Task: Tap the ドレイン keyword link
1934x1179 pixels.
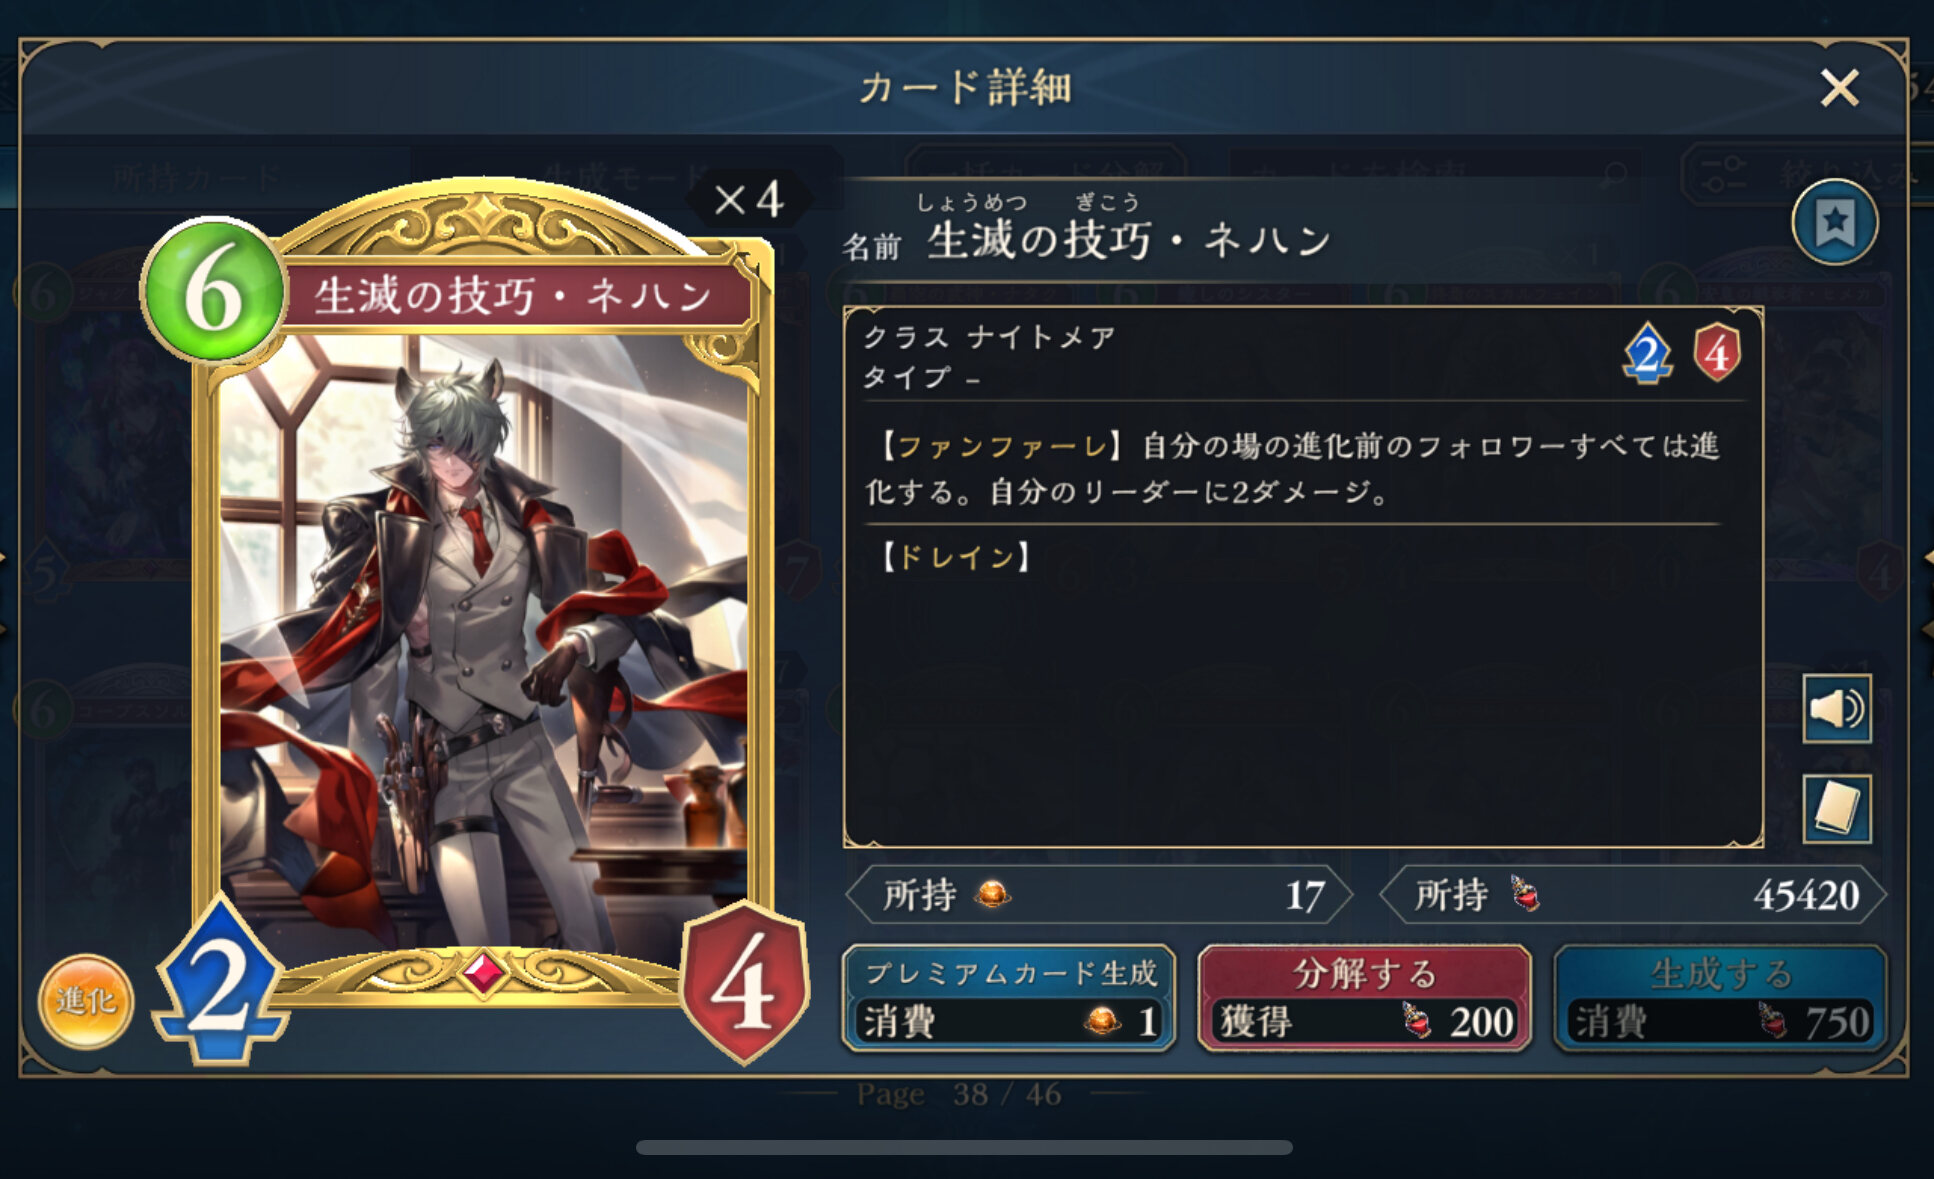Action: pyautogui.click(x=956, y=557)
